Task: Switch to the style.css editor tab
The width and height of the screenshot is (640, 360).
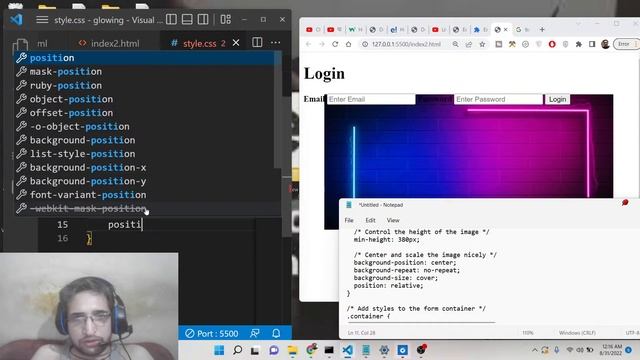Action: 198,43
